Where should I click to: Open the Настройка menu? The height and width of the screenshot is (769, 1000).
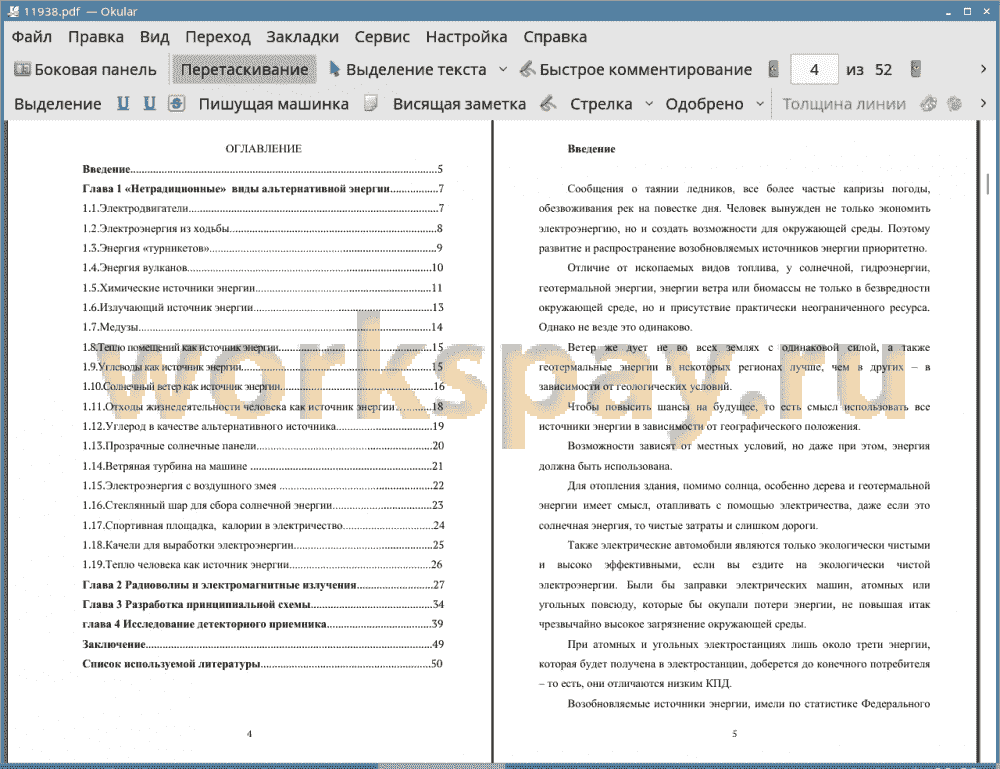pos(466,37)
